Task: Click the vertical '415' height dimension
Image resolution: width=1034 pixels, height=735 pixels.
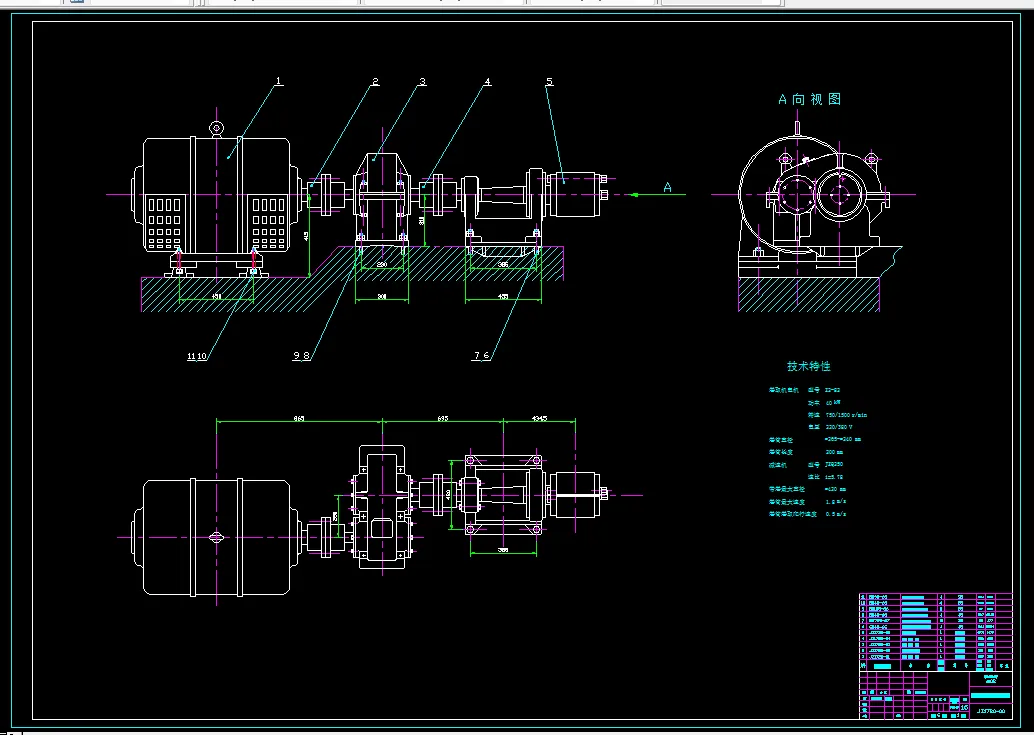Action: tap(306, 237)
